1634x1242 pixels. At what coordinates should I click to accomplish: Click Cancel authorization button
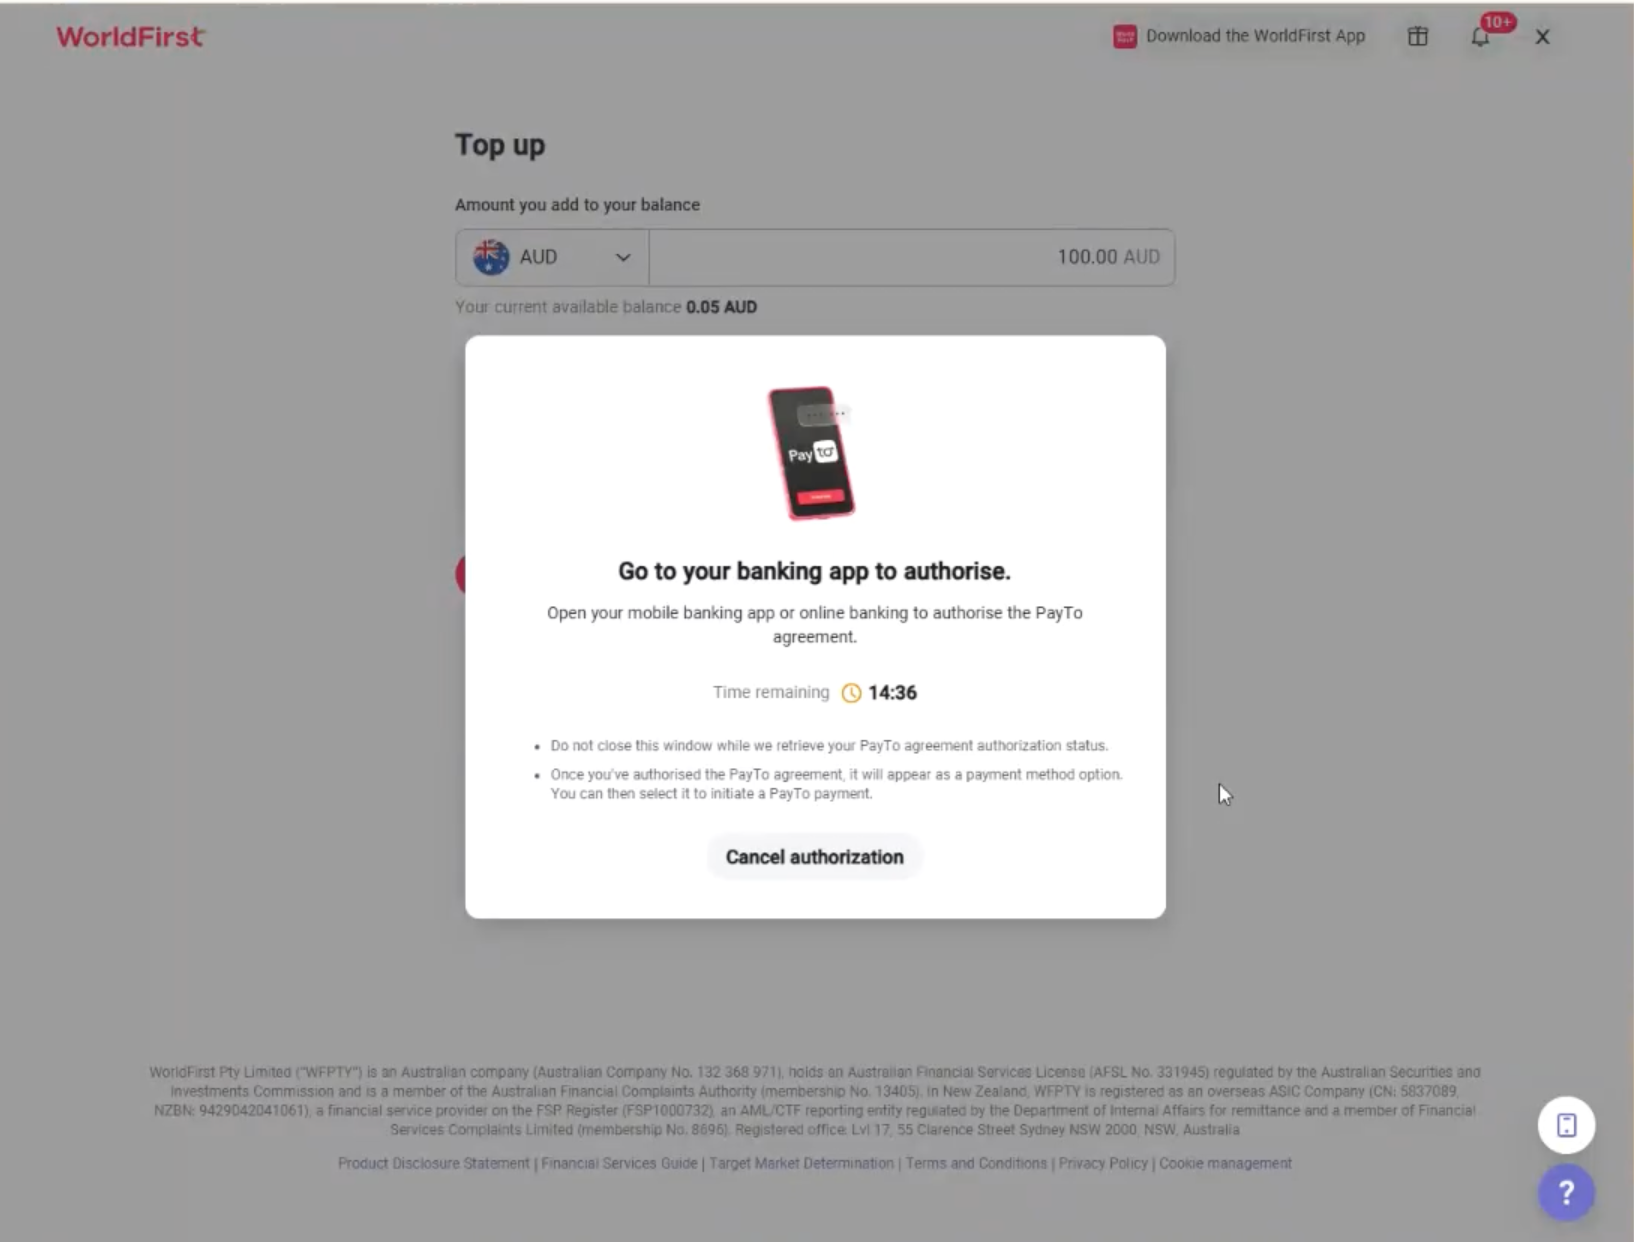click(x=814, y=857)
